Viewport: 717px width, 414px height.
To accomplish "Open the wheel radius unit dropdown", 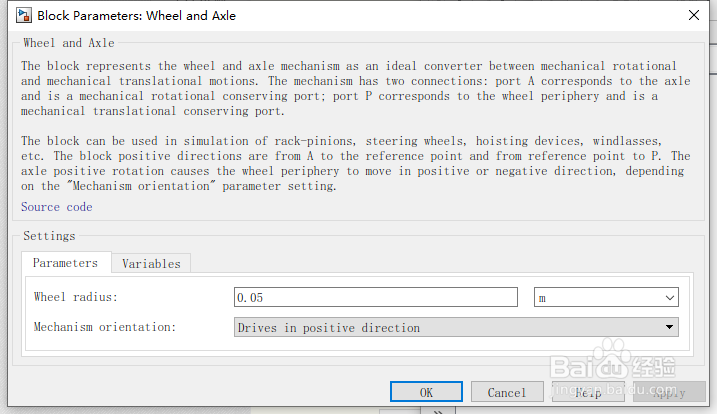I will (x=606, y=297).
